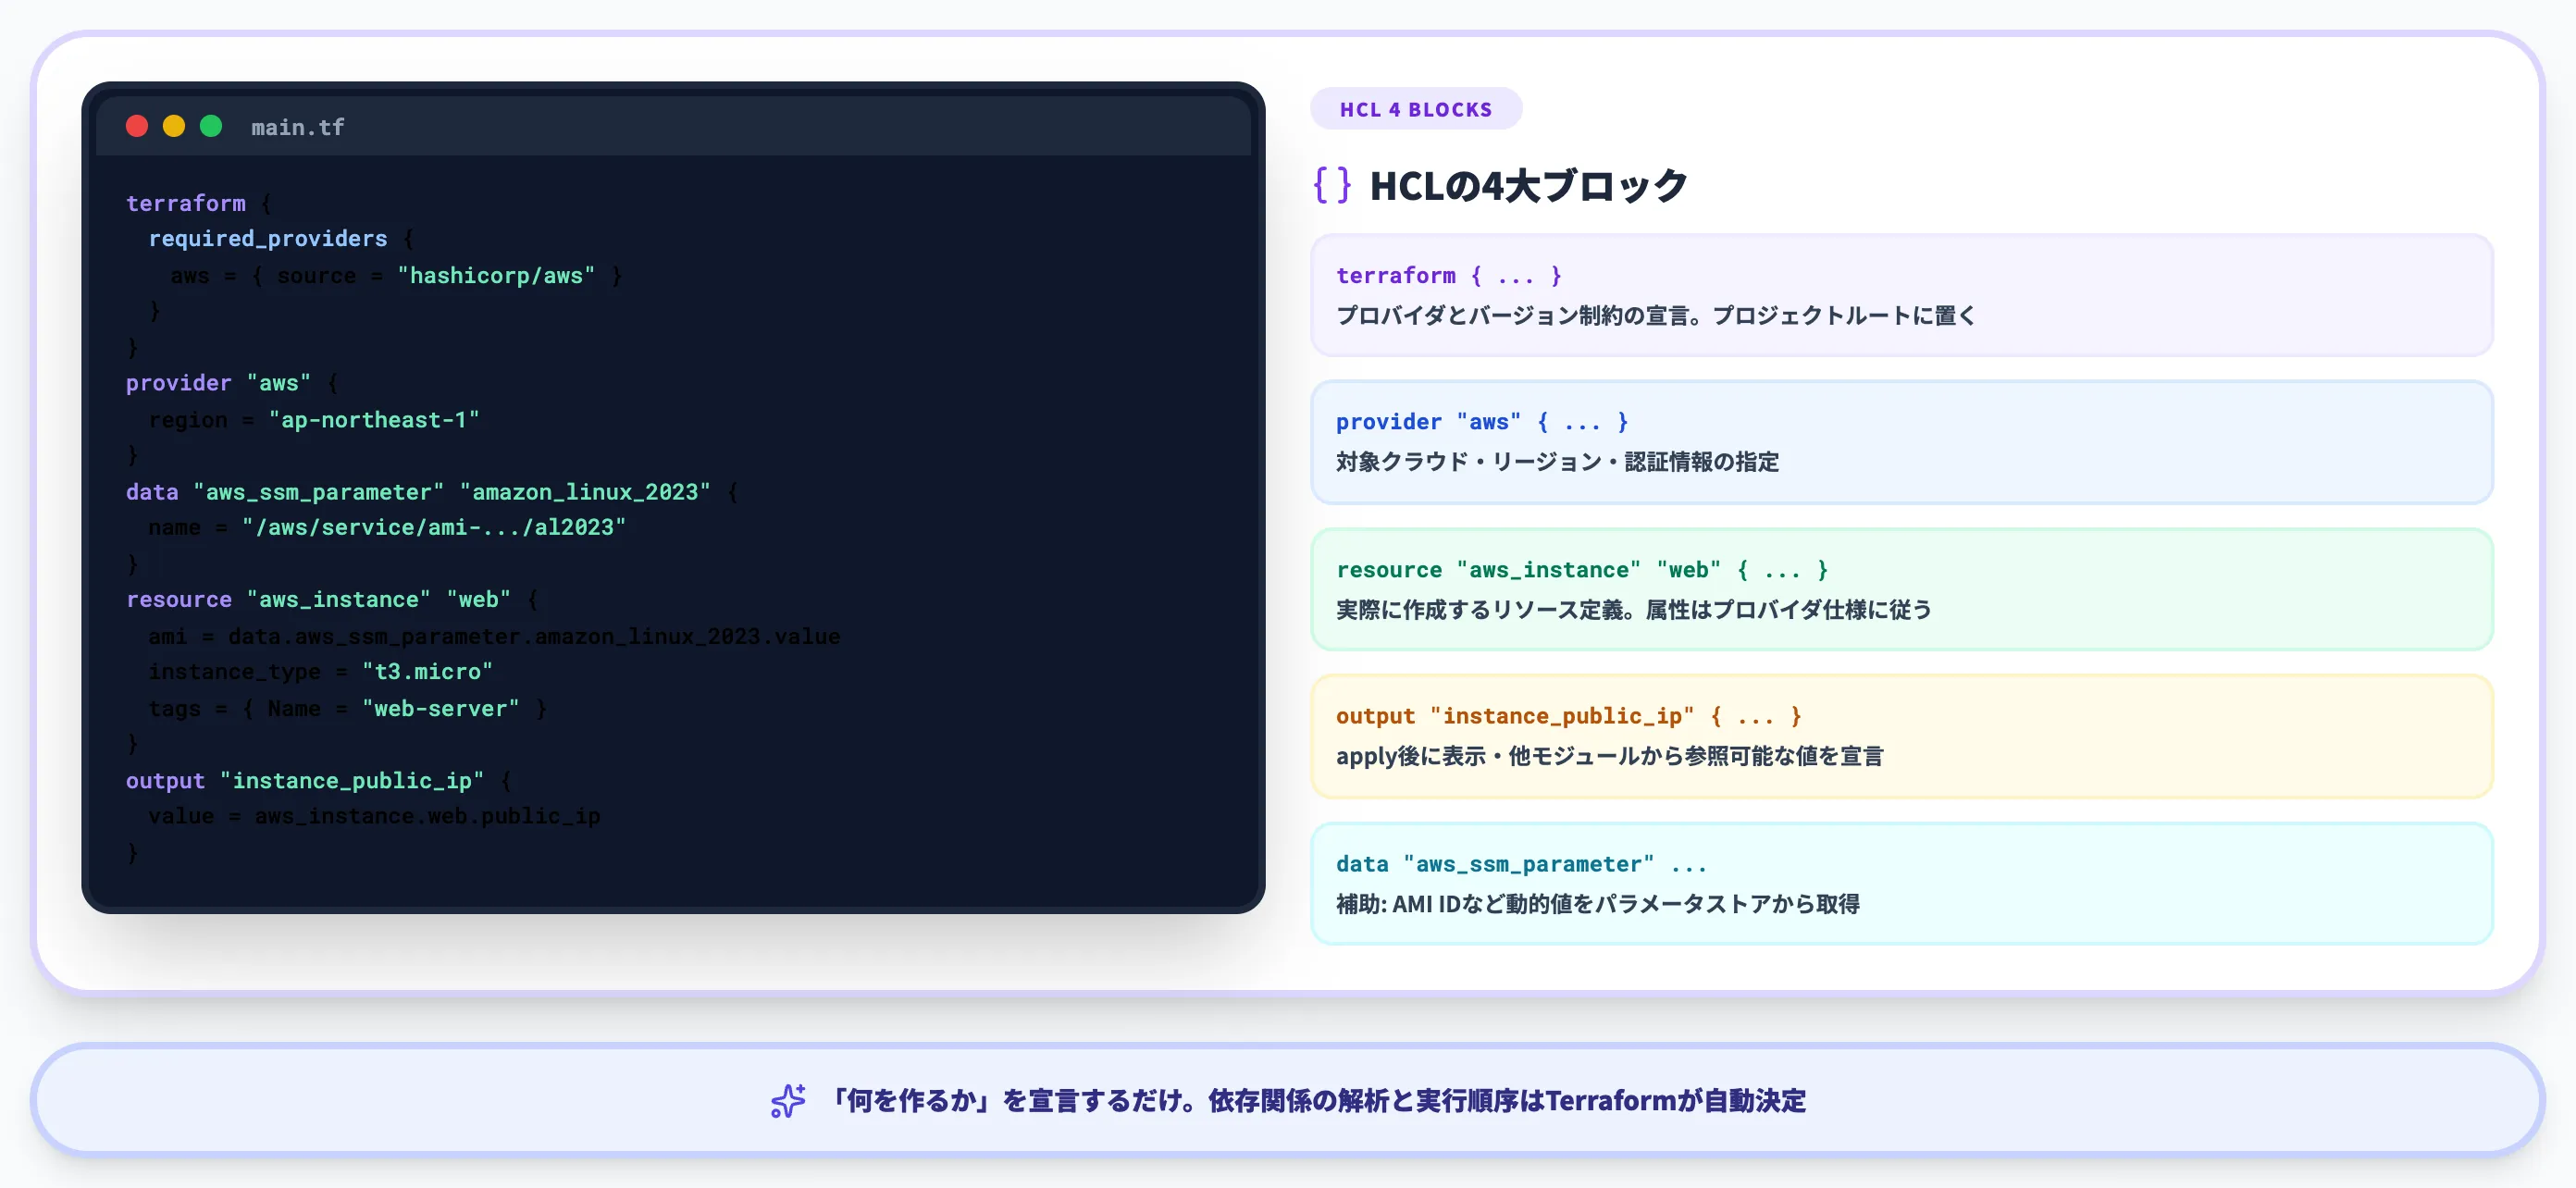
Task: Click the "/aws/service/ami-.../al2023" value
Action: pos(434,527)
